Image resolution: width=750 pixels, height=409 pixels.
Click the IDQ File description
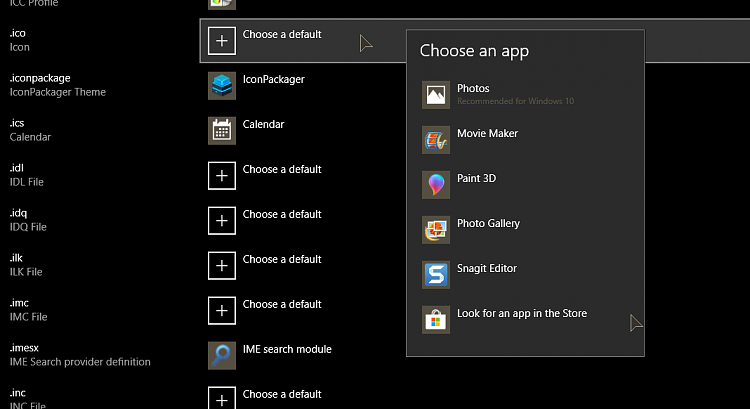tap(28, 227)
